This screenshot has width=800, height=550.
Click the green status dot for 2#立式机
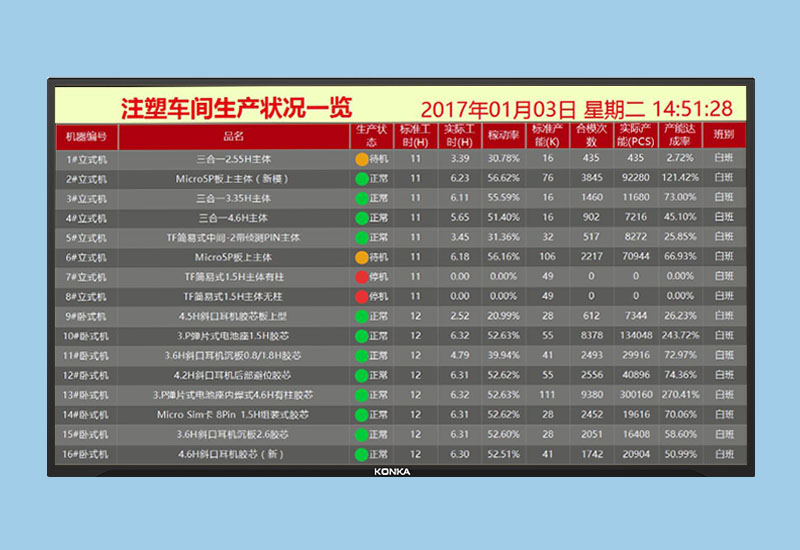coord(361,179)
